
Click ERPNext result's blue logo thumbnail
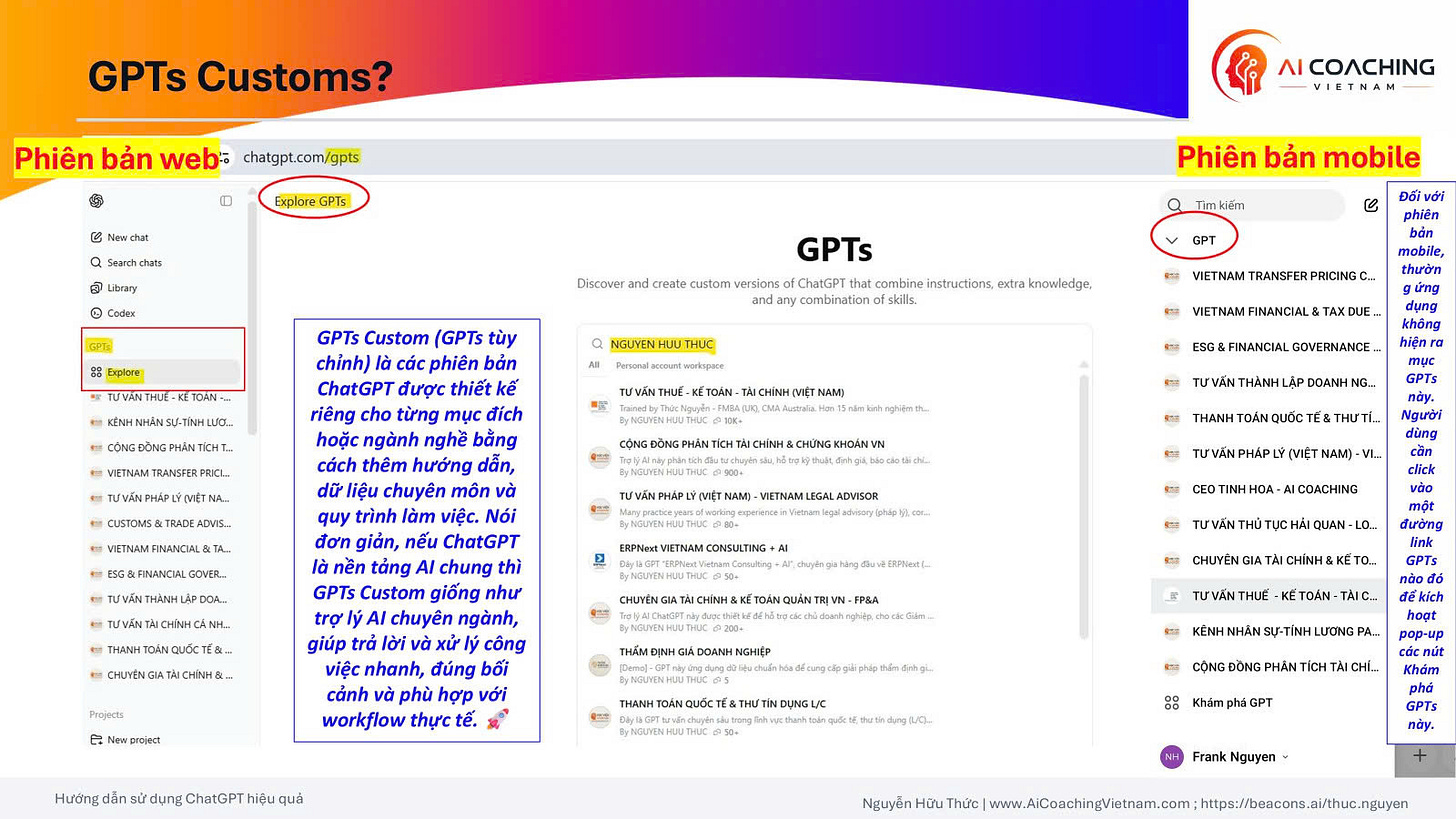(599, 560)
